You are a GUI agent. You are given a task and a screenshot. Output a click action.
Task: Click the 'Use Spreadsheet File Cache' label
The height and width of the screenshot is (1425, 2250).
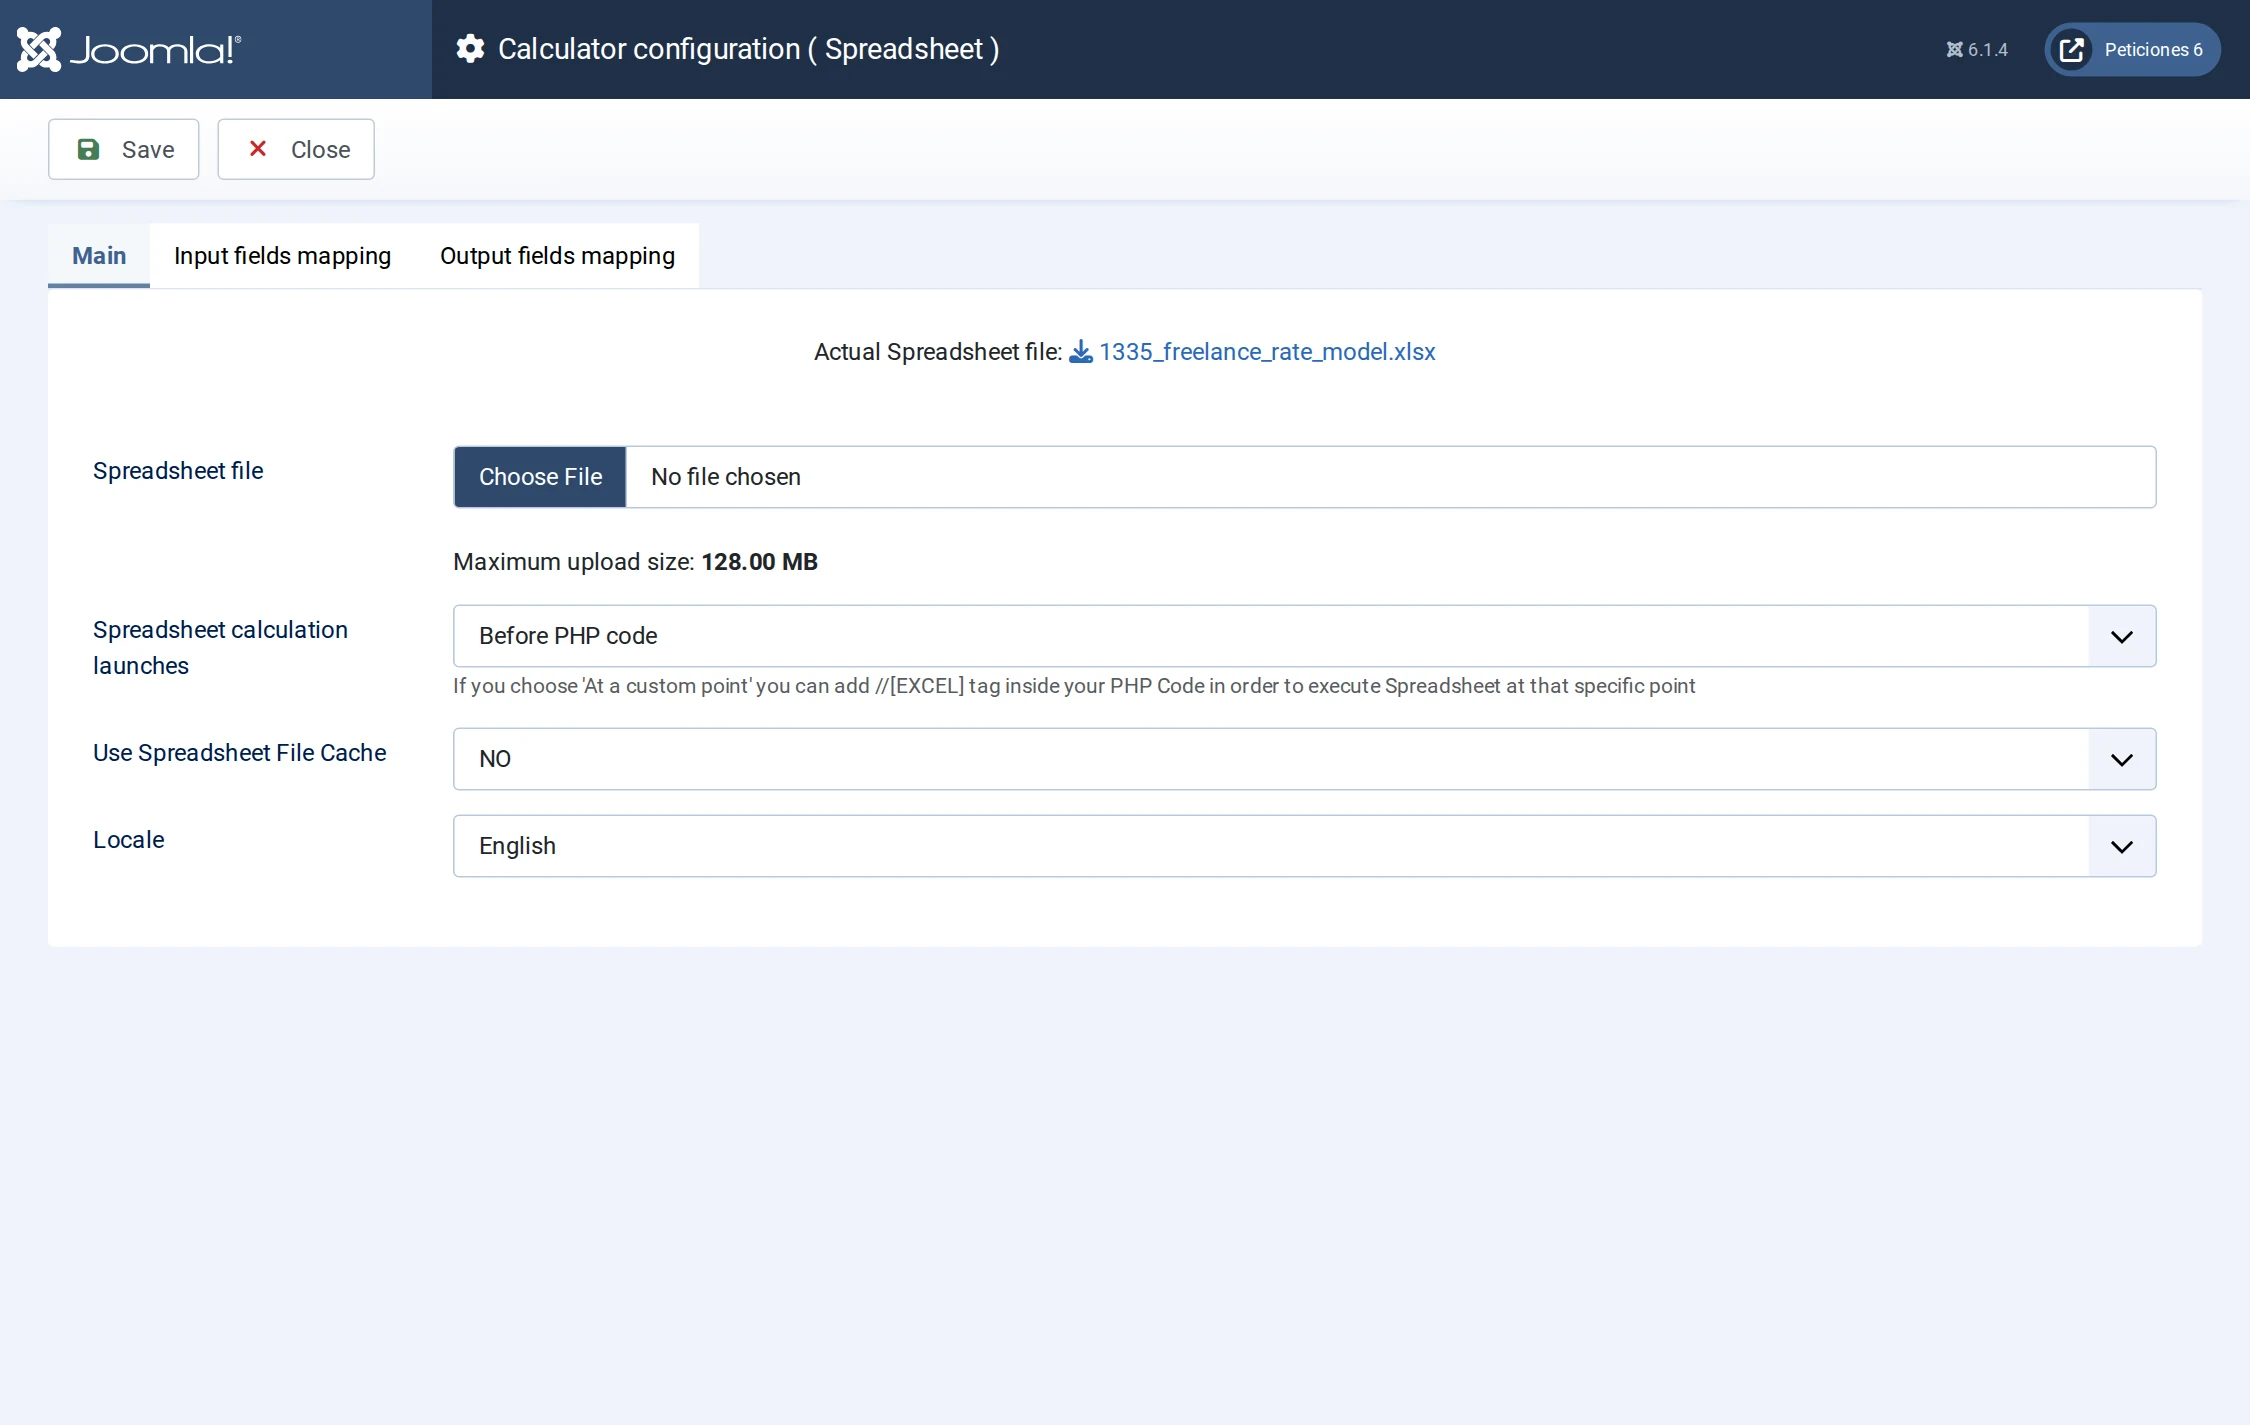tap(239, 753)
